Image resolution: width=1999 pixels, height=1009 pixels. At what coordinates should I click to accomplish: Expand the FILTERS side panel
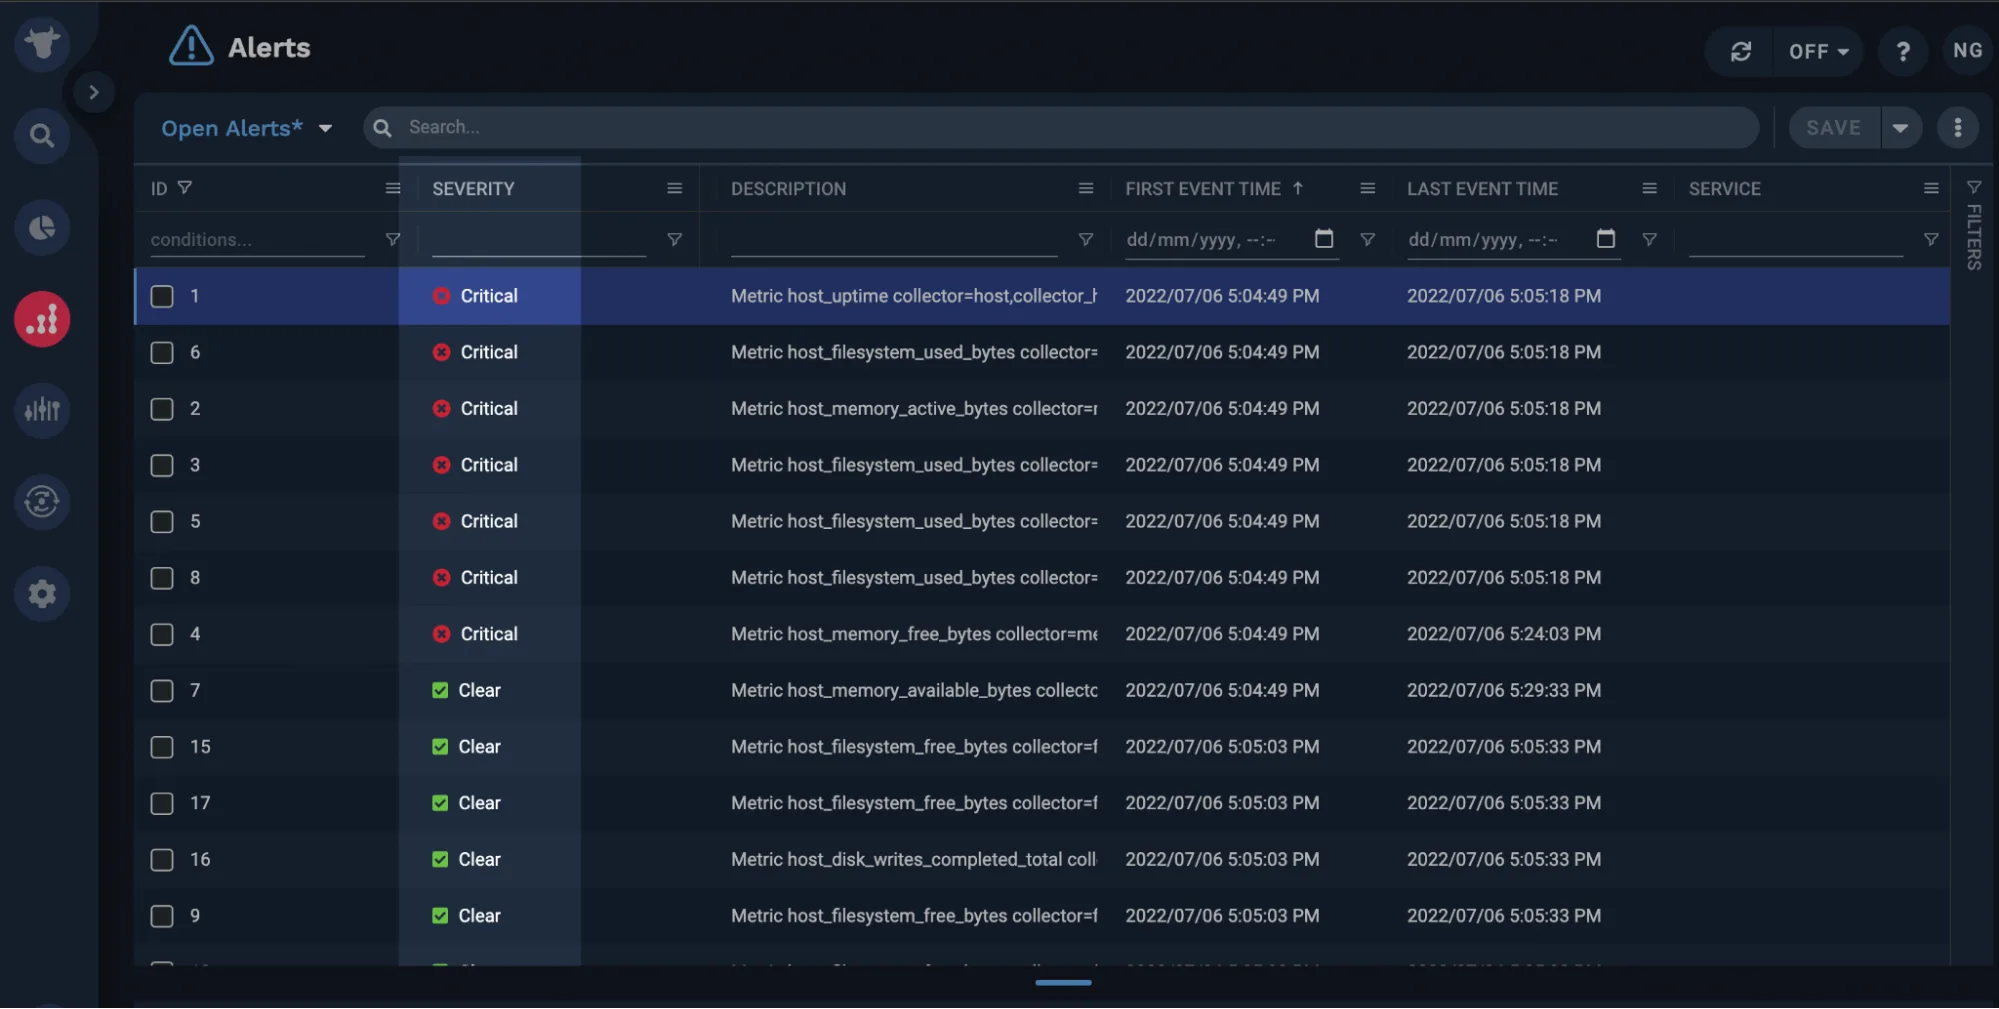(x=1974, y=226)
